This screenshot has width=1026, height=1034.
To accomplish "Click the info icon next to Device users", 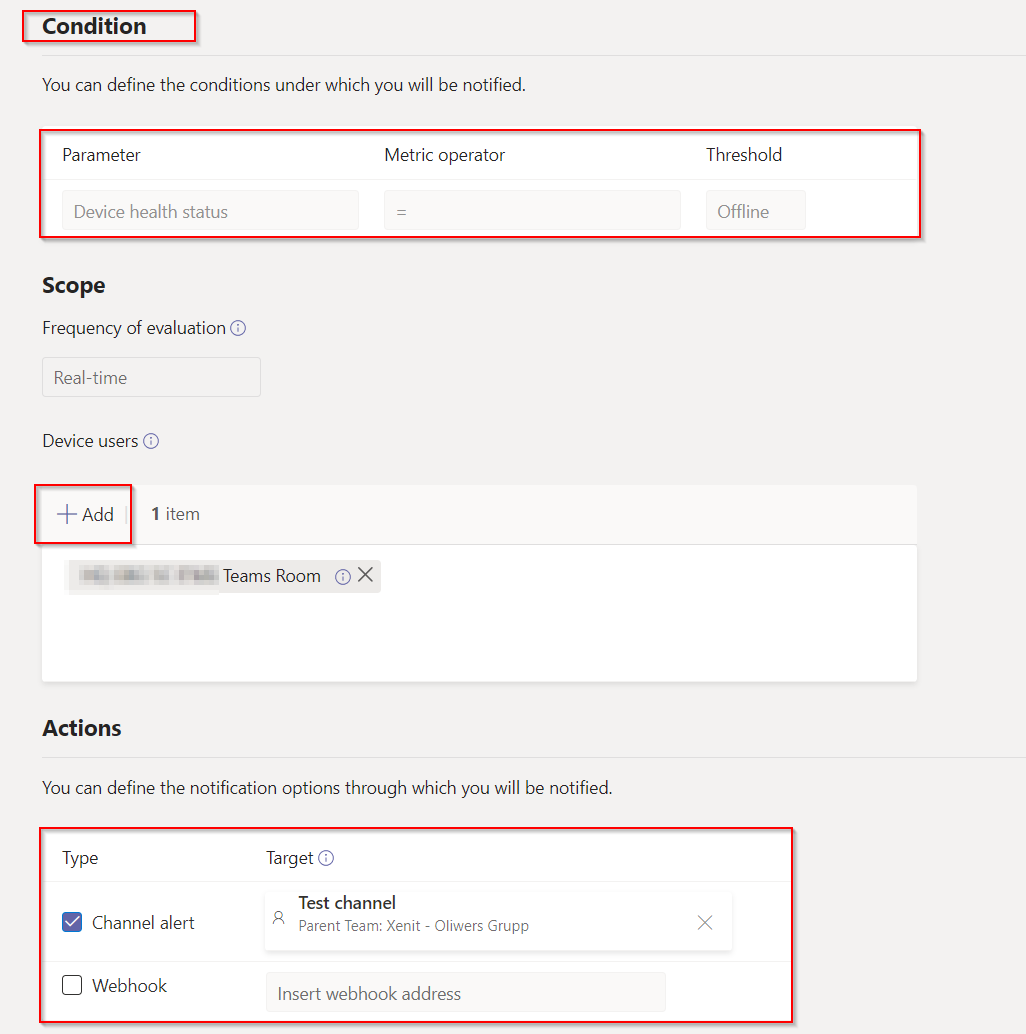I will tap(151, 441).
